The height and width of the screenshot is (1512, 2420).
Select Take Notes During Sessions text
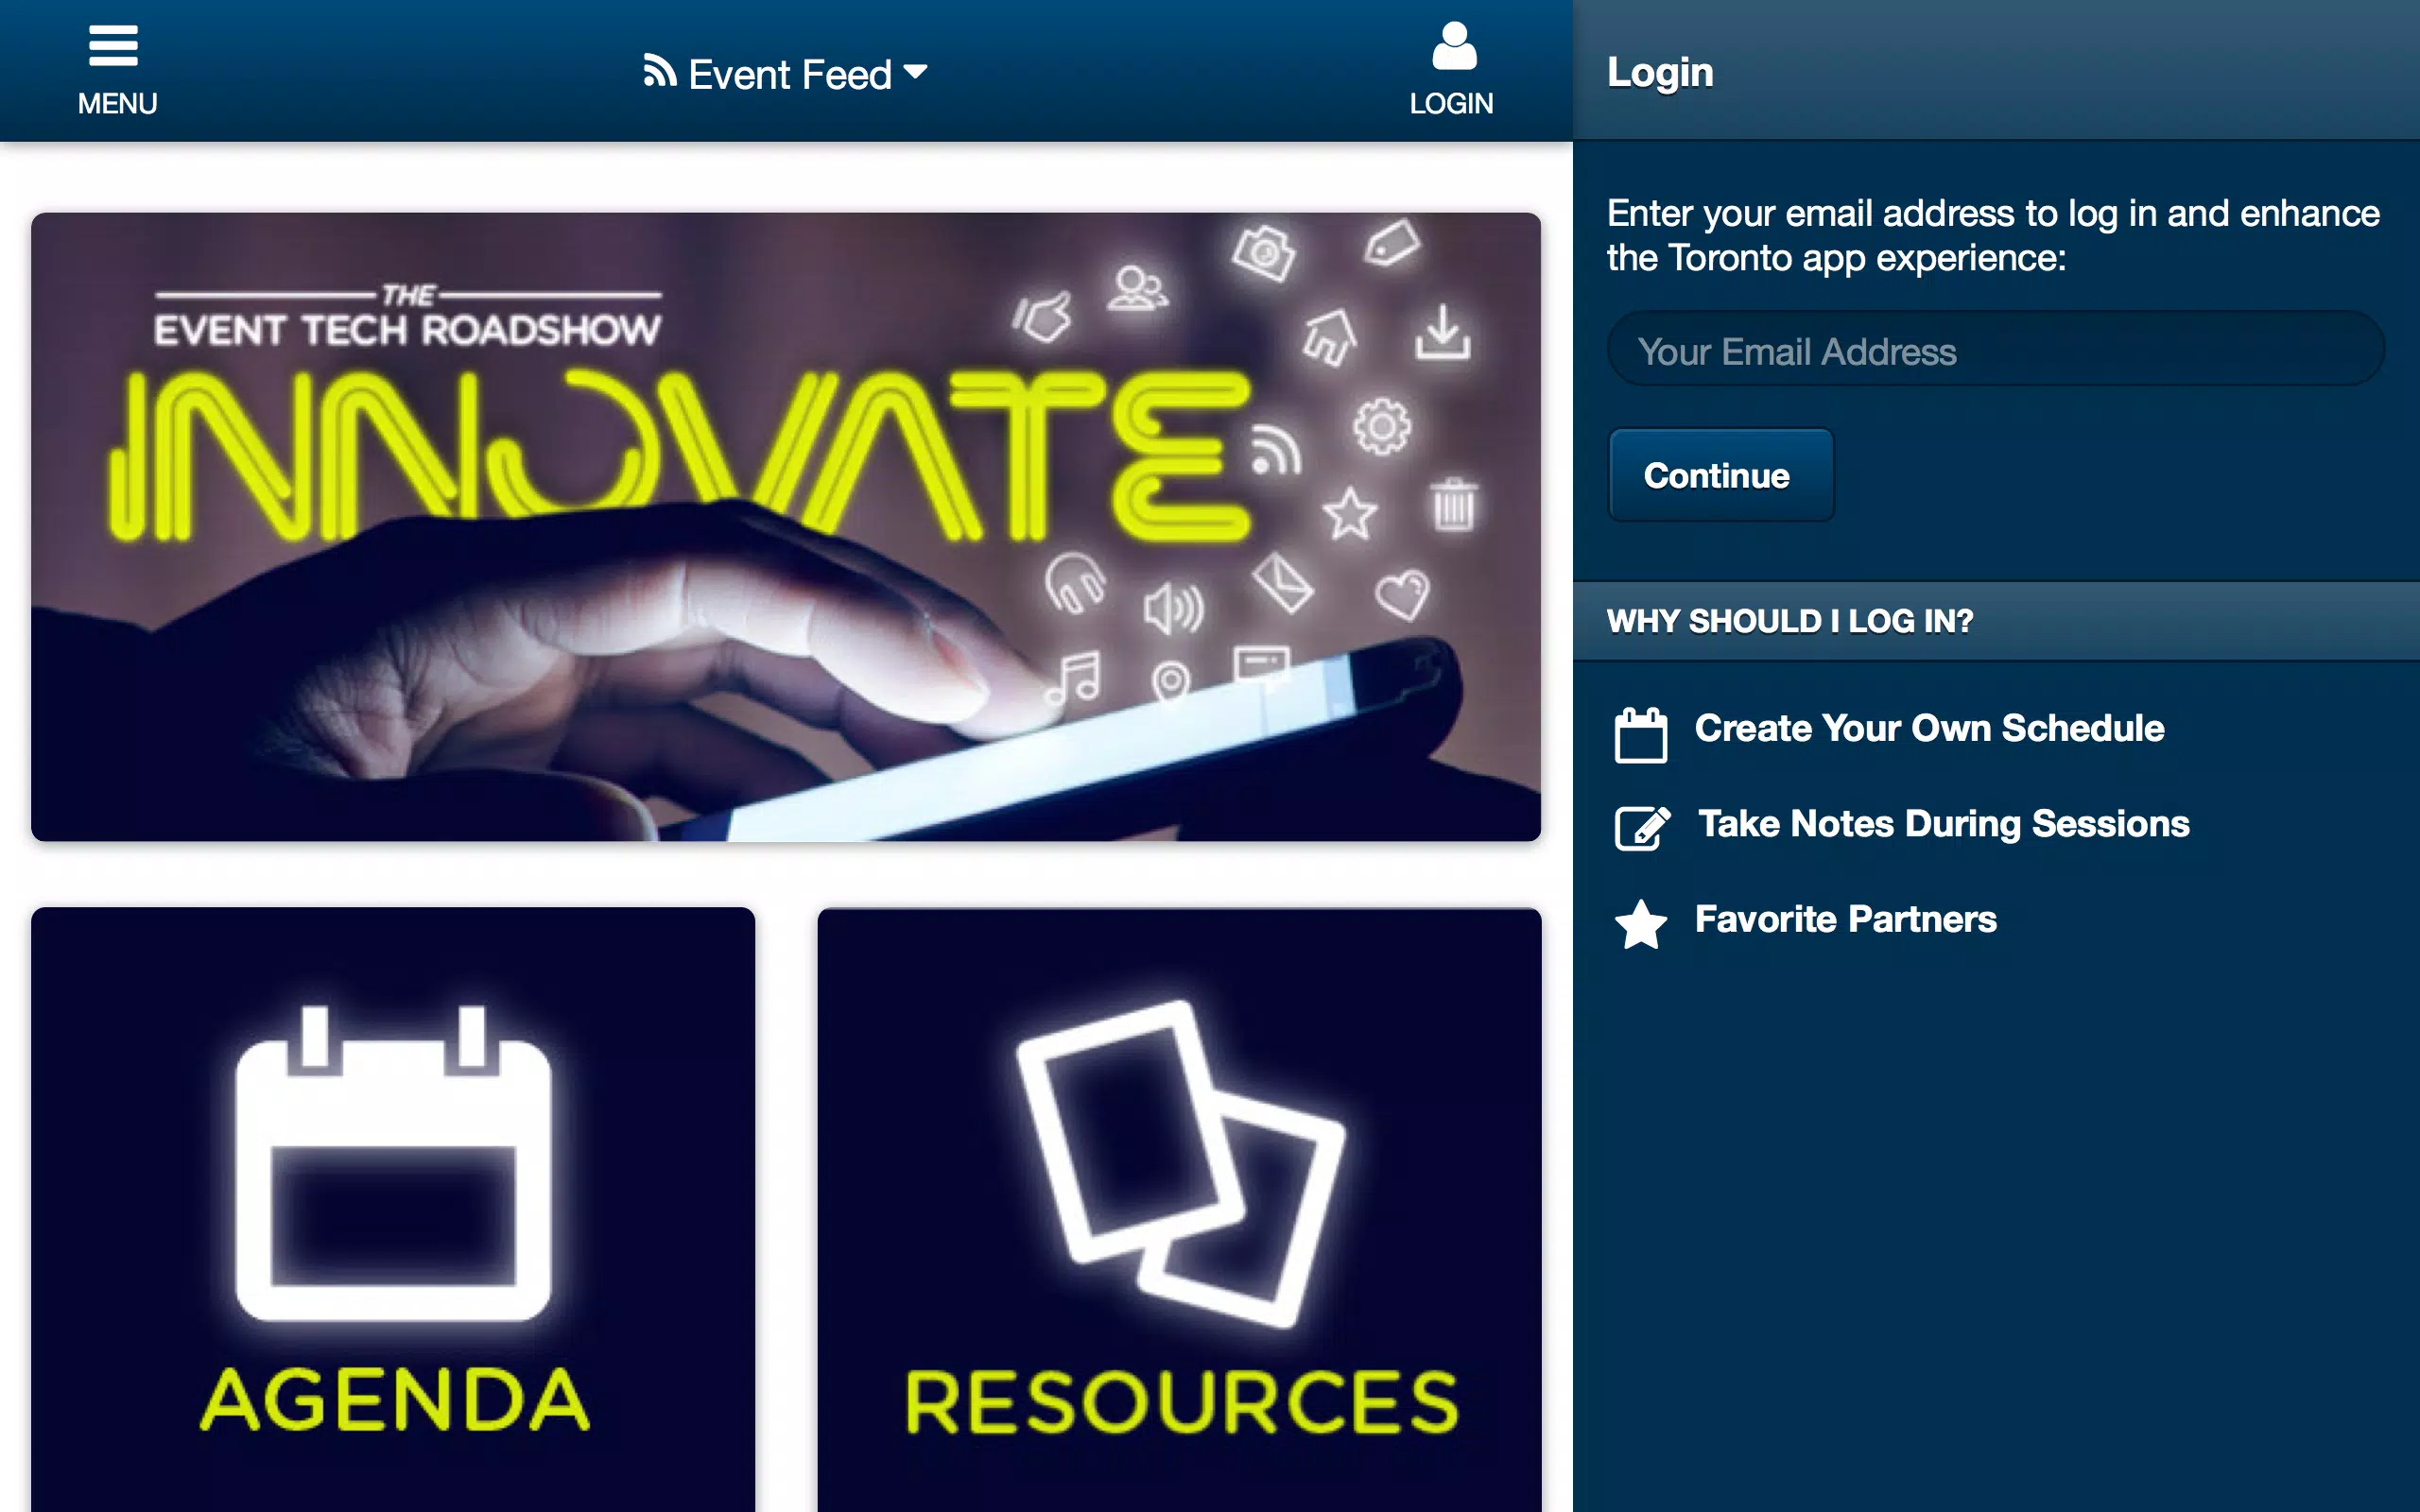[x=1944, y=824]
